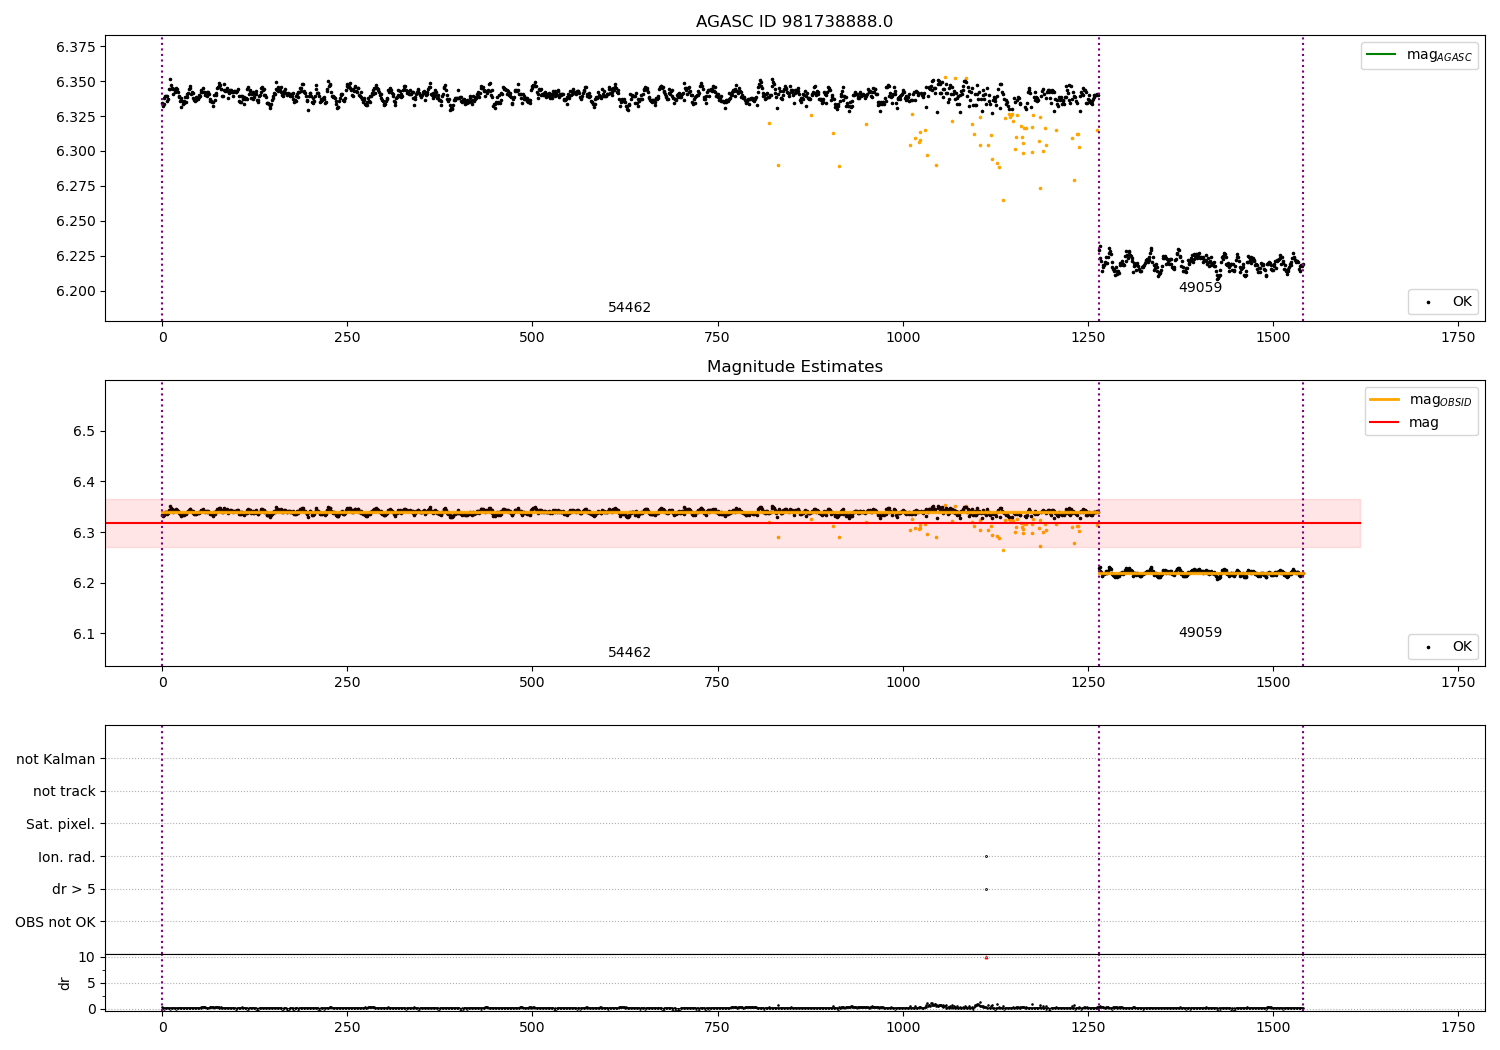Select the orange mag OBSID legend entry
Screen dimensions: 1500x1050
pyautogui.click(x=1421, y=400)
